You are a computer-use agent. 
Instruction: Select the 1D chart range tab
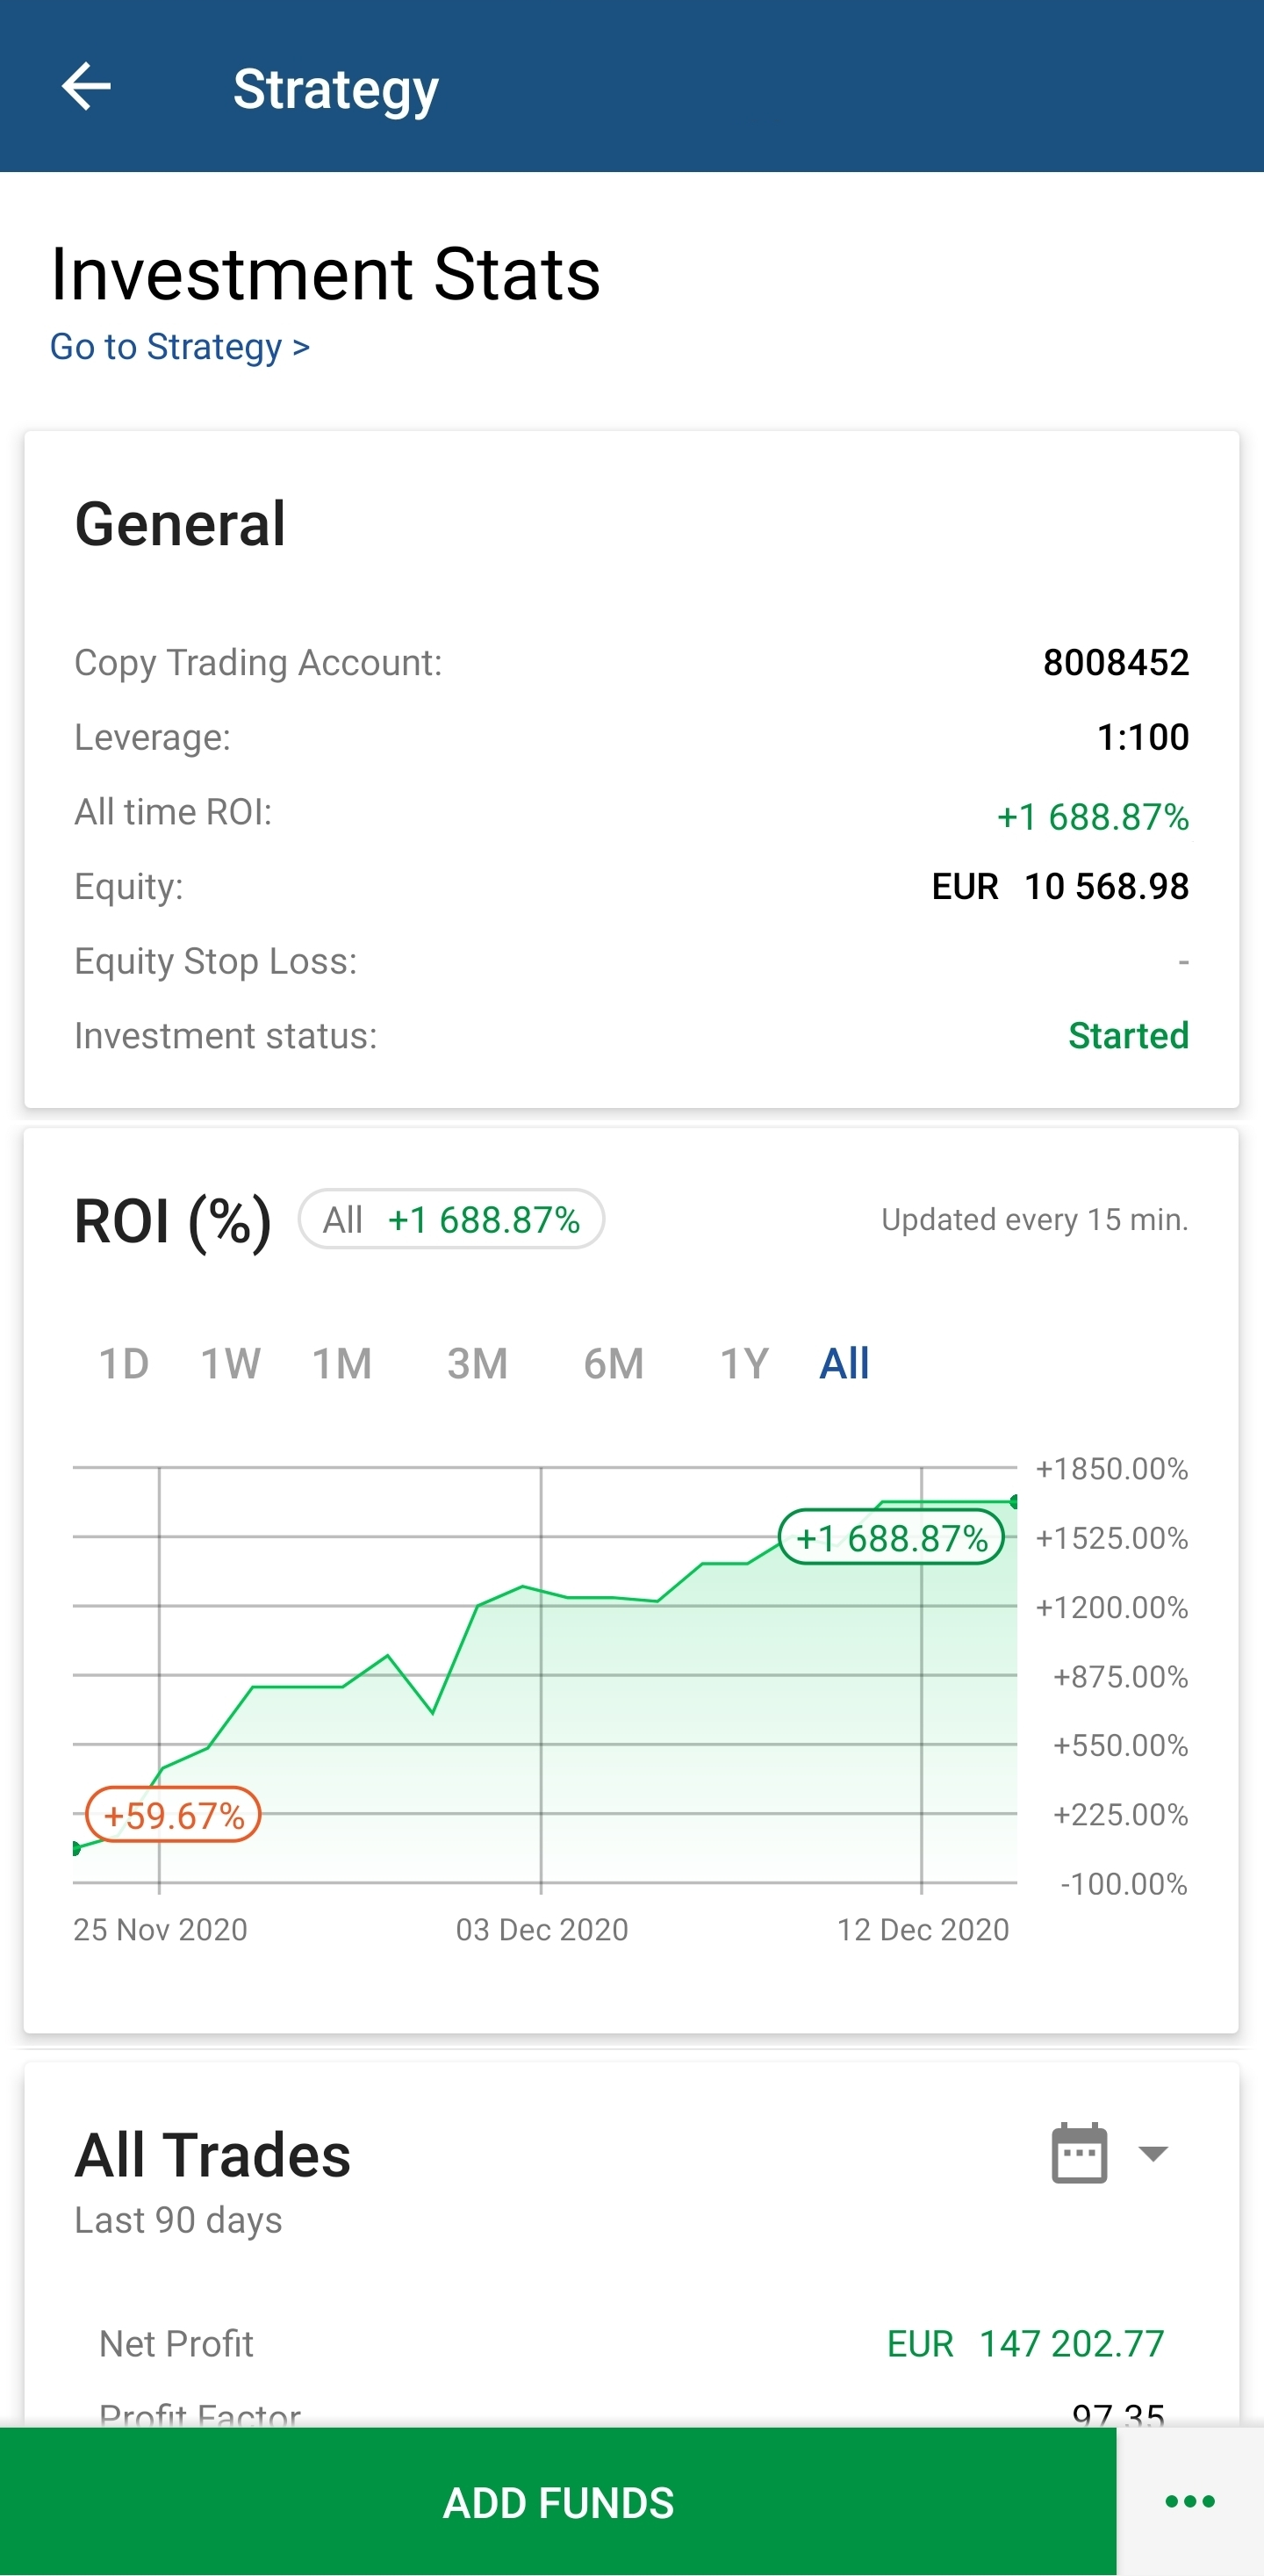124,1363
